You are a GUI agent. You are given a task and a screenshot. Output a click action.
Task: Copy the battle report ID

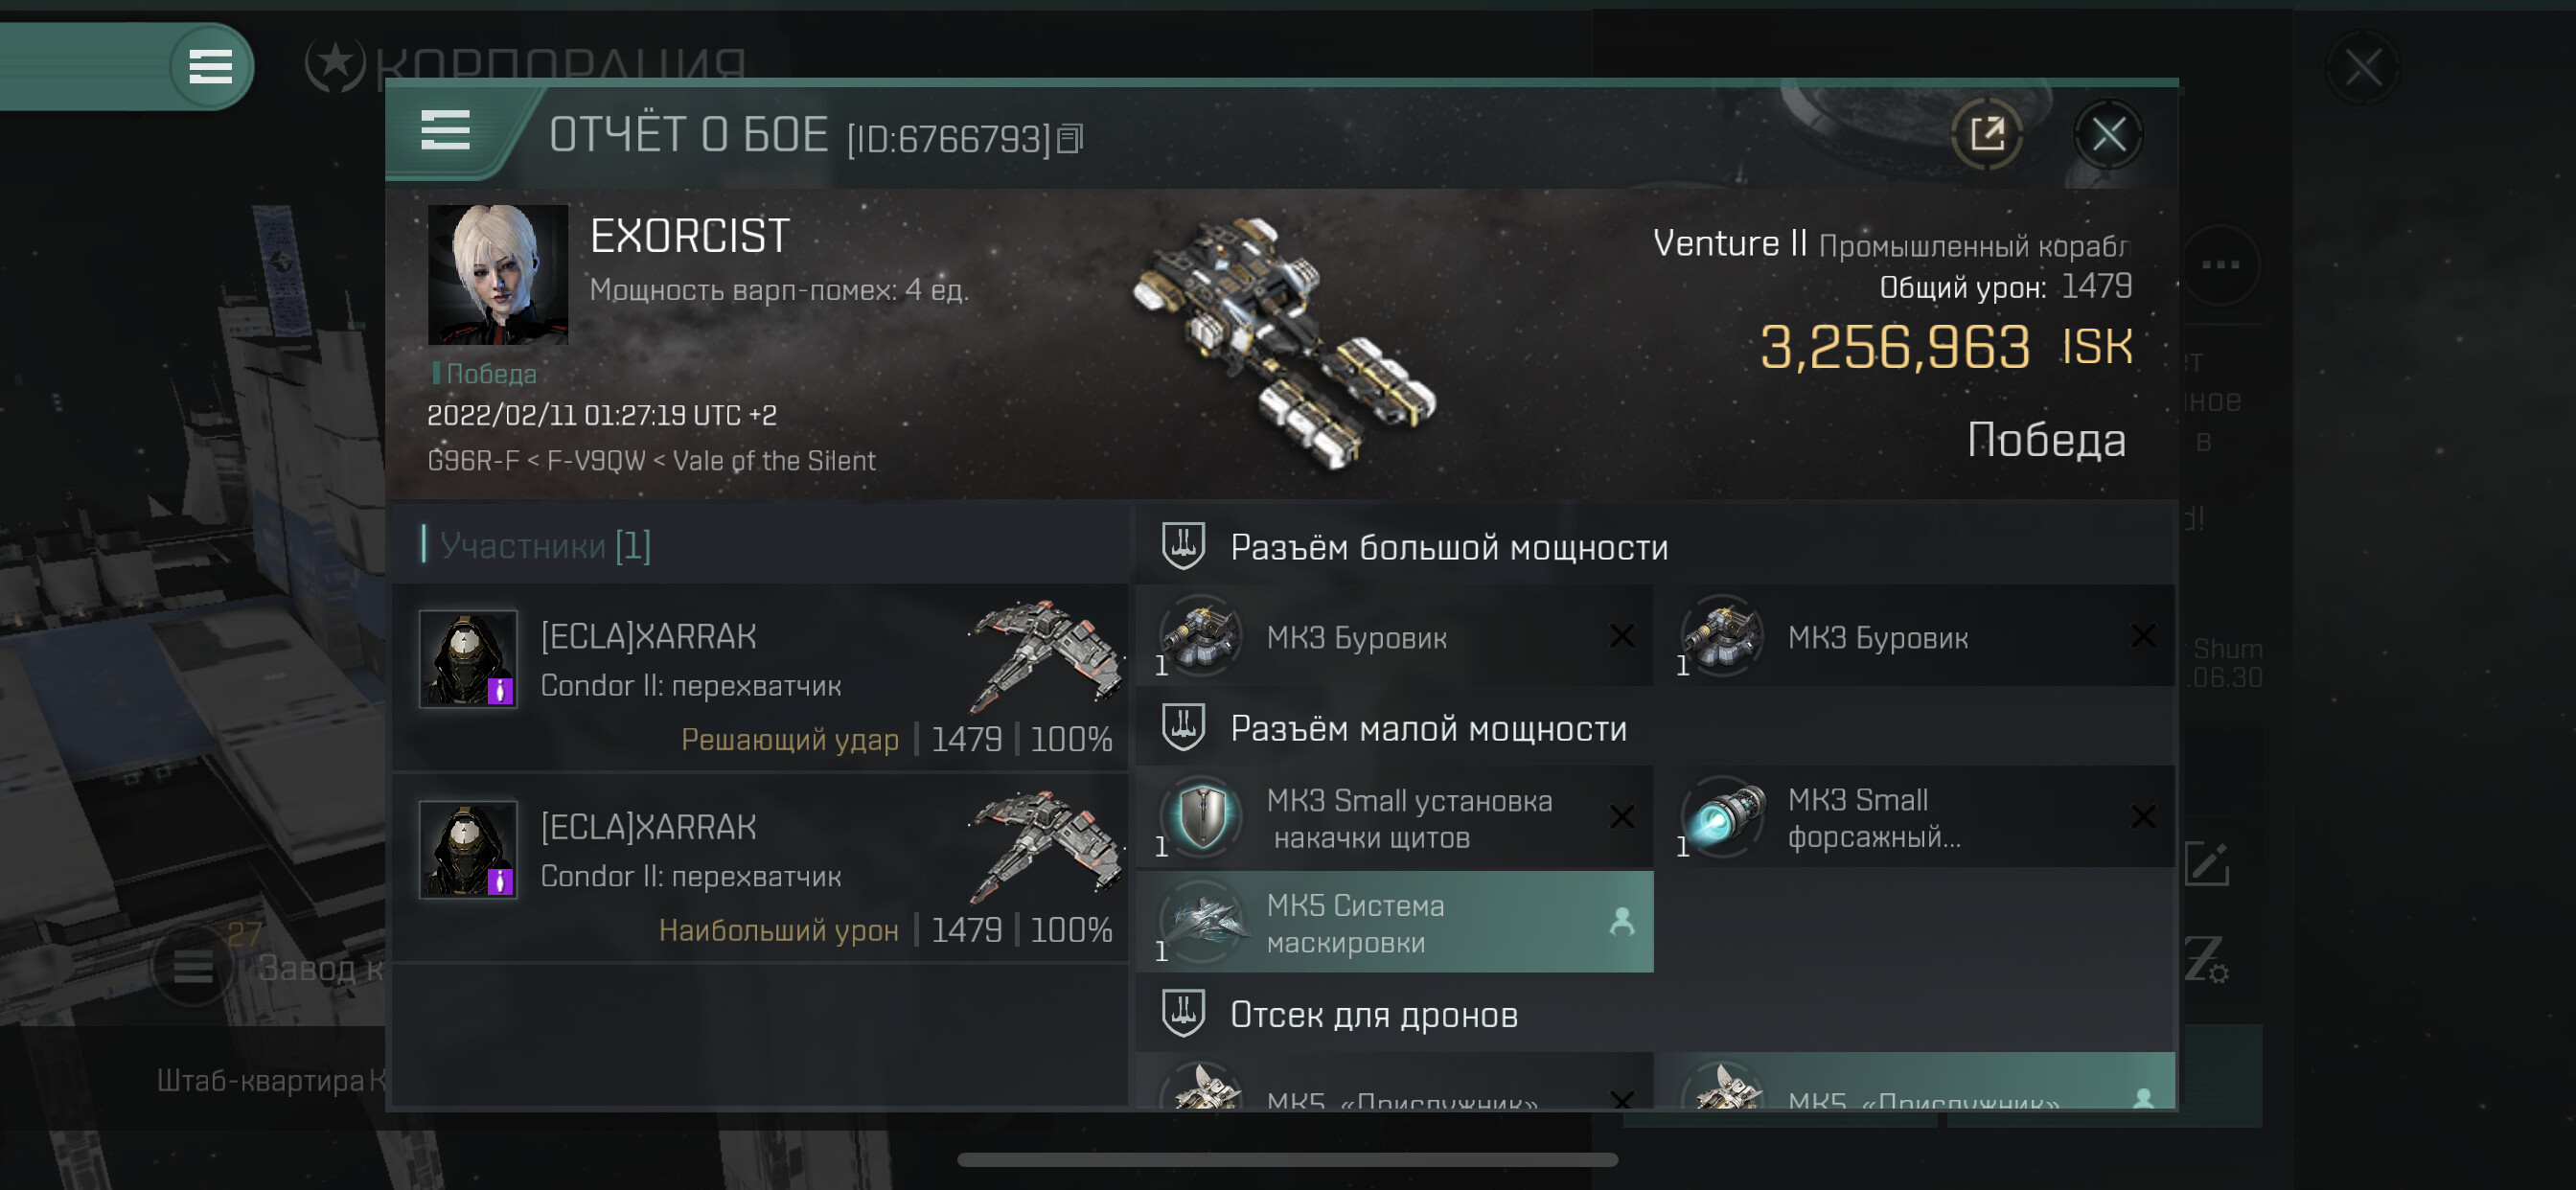pos(1071,139)
